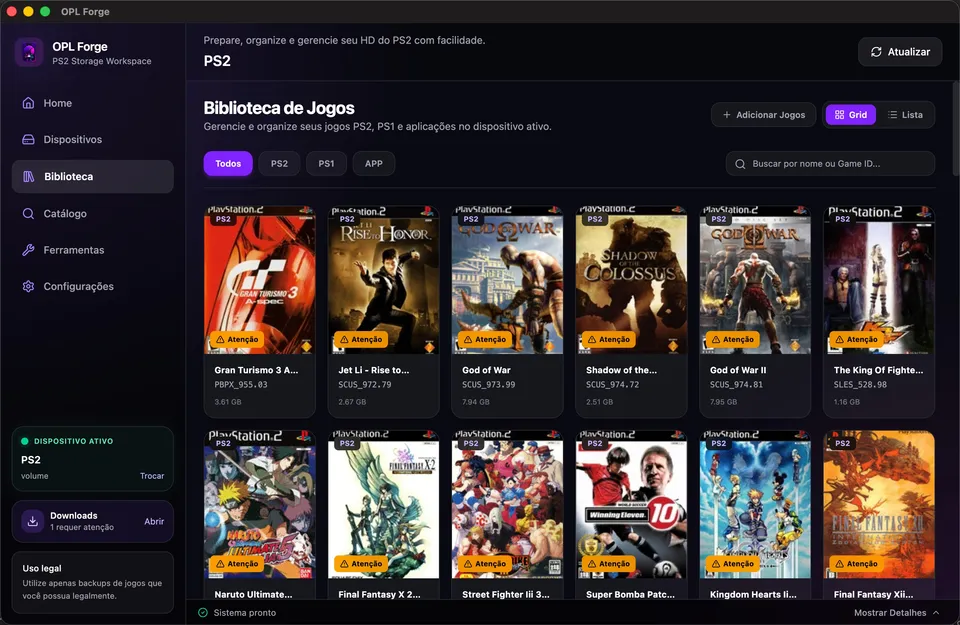Image resolution: width=960 pixels, height=625 pixels.
Task: Click Atenção badge on King Of Fighters card
Action: point(856,339)
